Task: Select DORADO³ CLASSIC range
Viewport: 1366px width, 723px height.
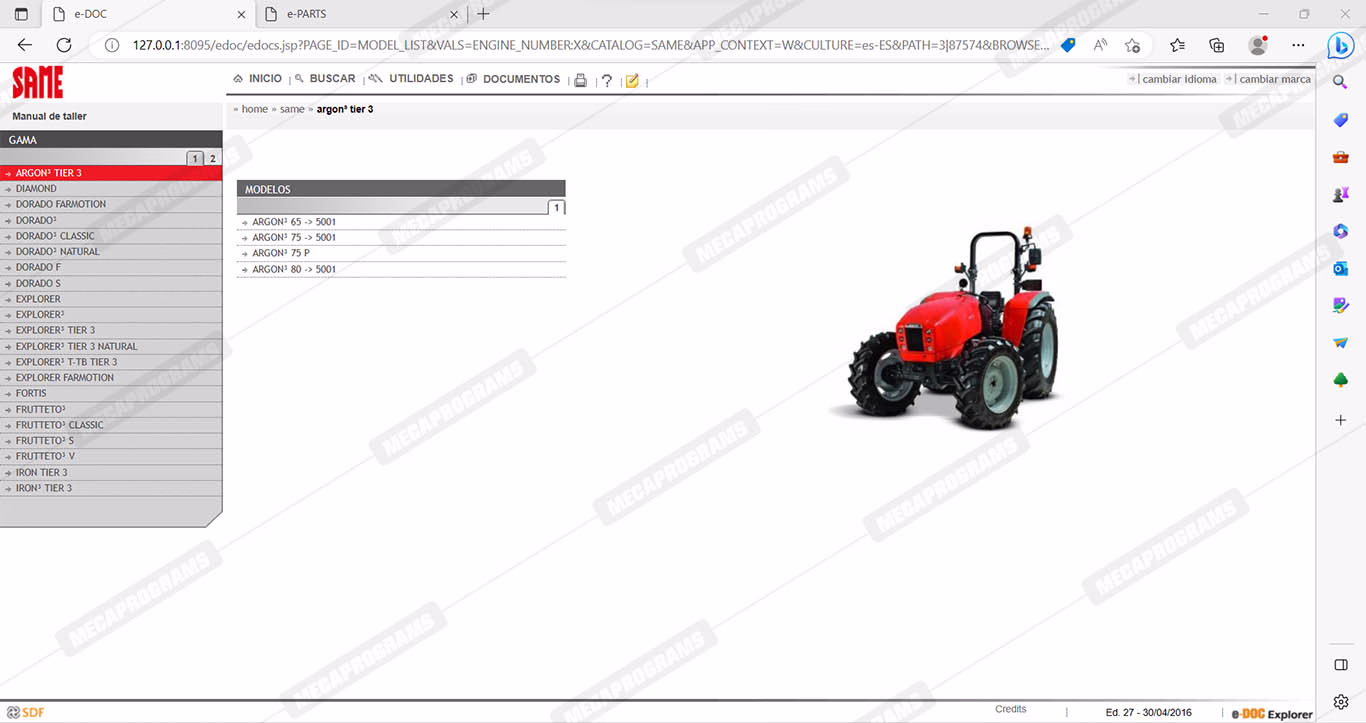Action: tap(111, 236)
